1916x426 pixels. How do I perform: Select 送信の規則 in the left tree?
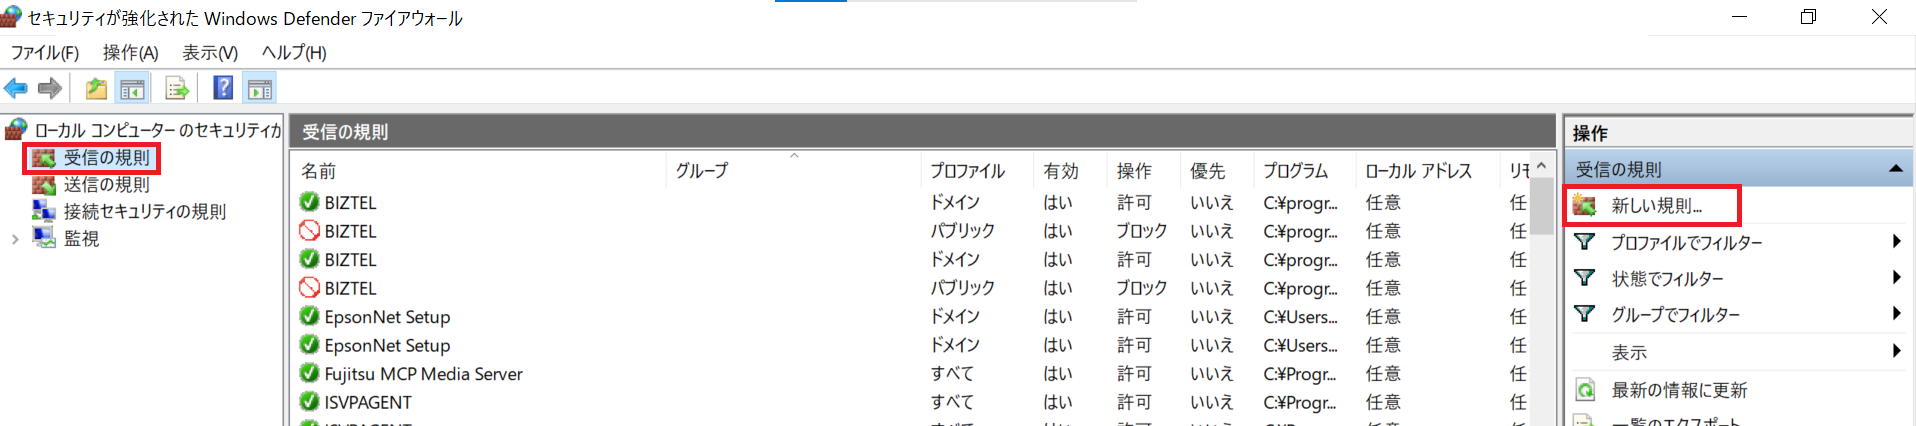(x=106, y=185)
